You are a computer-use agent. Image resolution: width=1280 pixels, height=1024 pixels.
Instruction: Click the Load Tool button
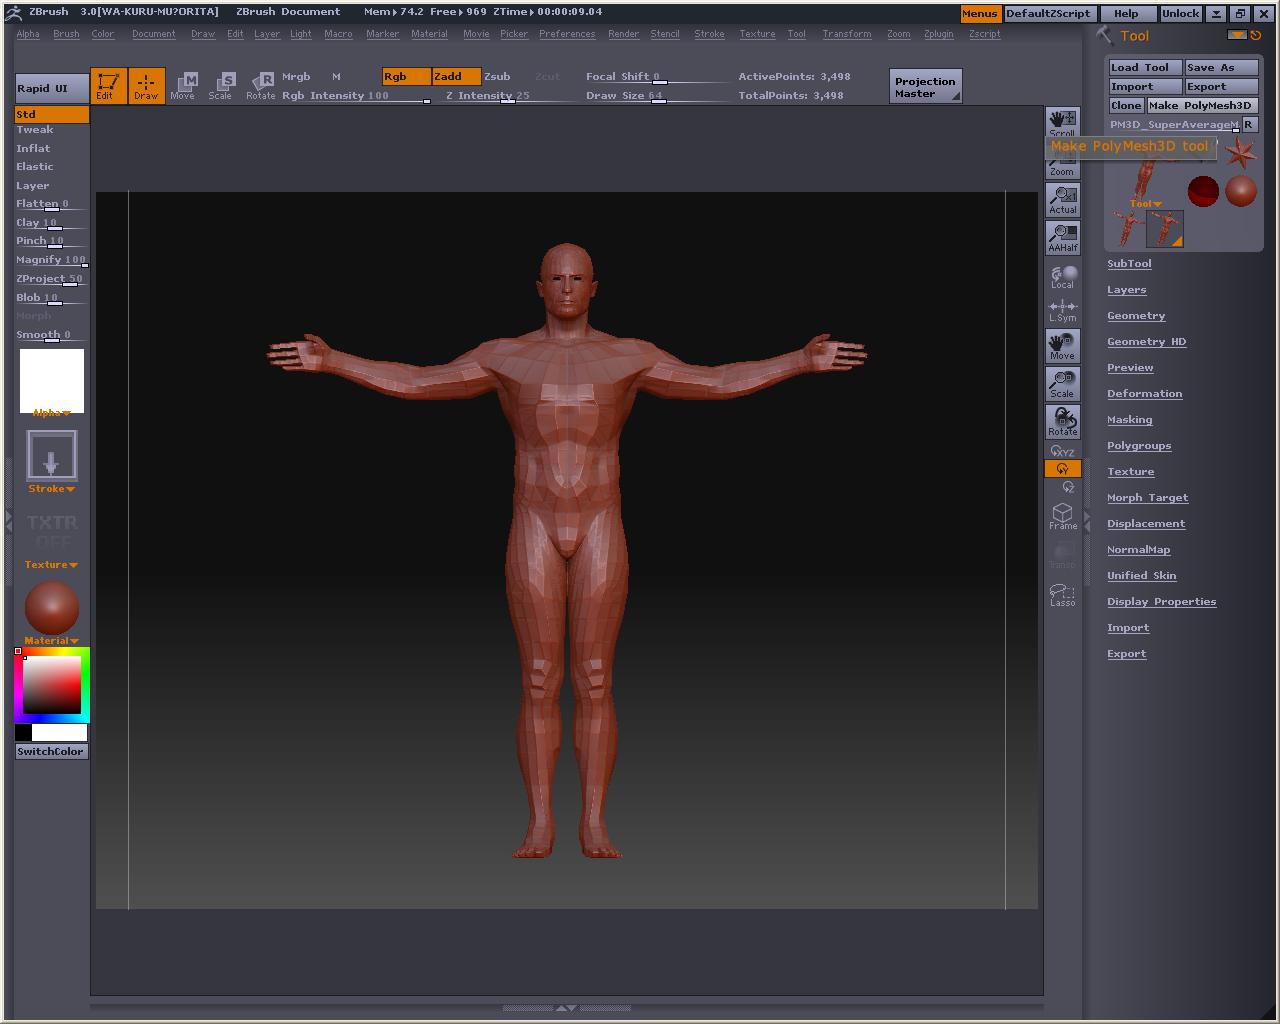1145,68
